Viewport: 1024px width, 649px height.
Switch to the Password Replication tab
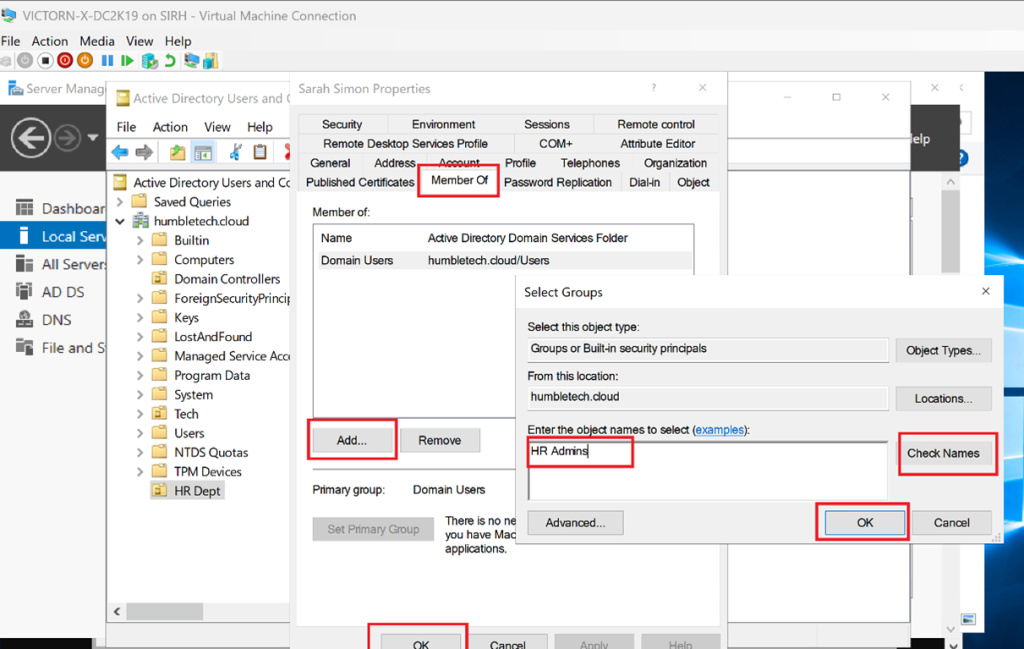pyautogui.click(x=558, y=182)
